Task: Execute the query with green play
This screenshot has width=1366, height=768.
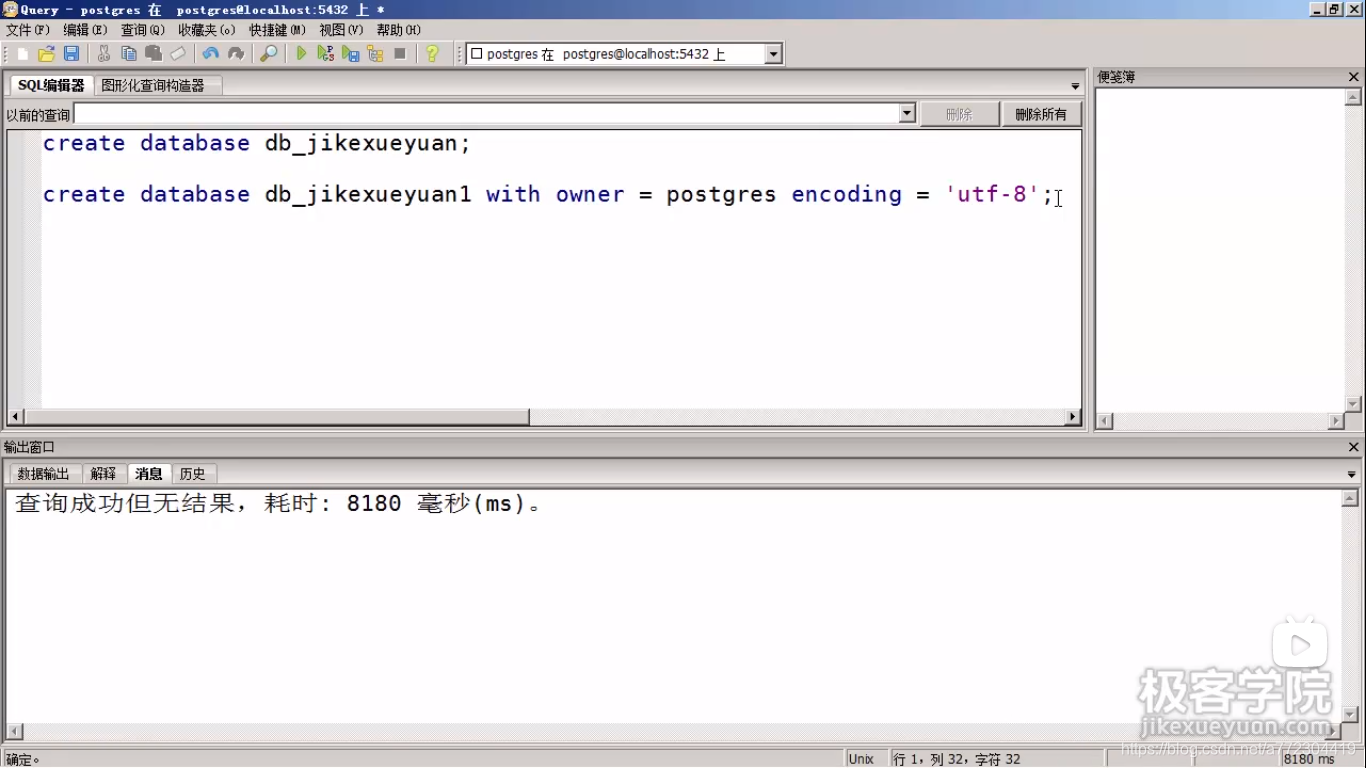Action: (x=301, y=54)
